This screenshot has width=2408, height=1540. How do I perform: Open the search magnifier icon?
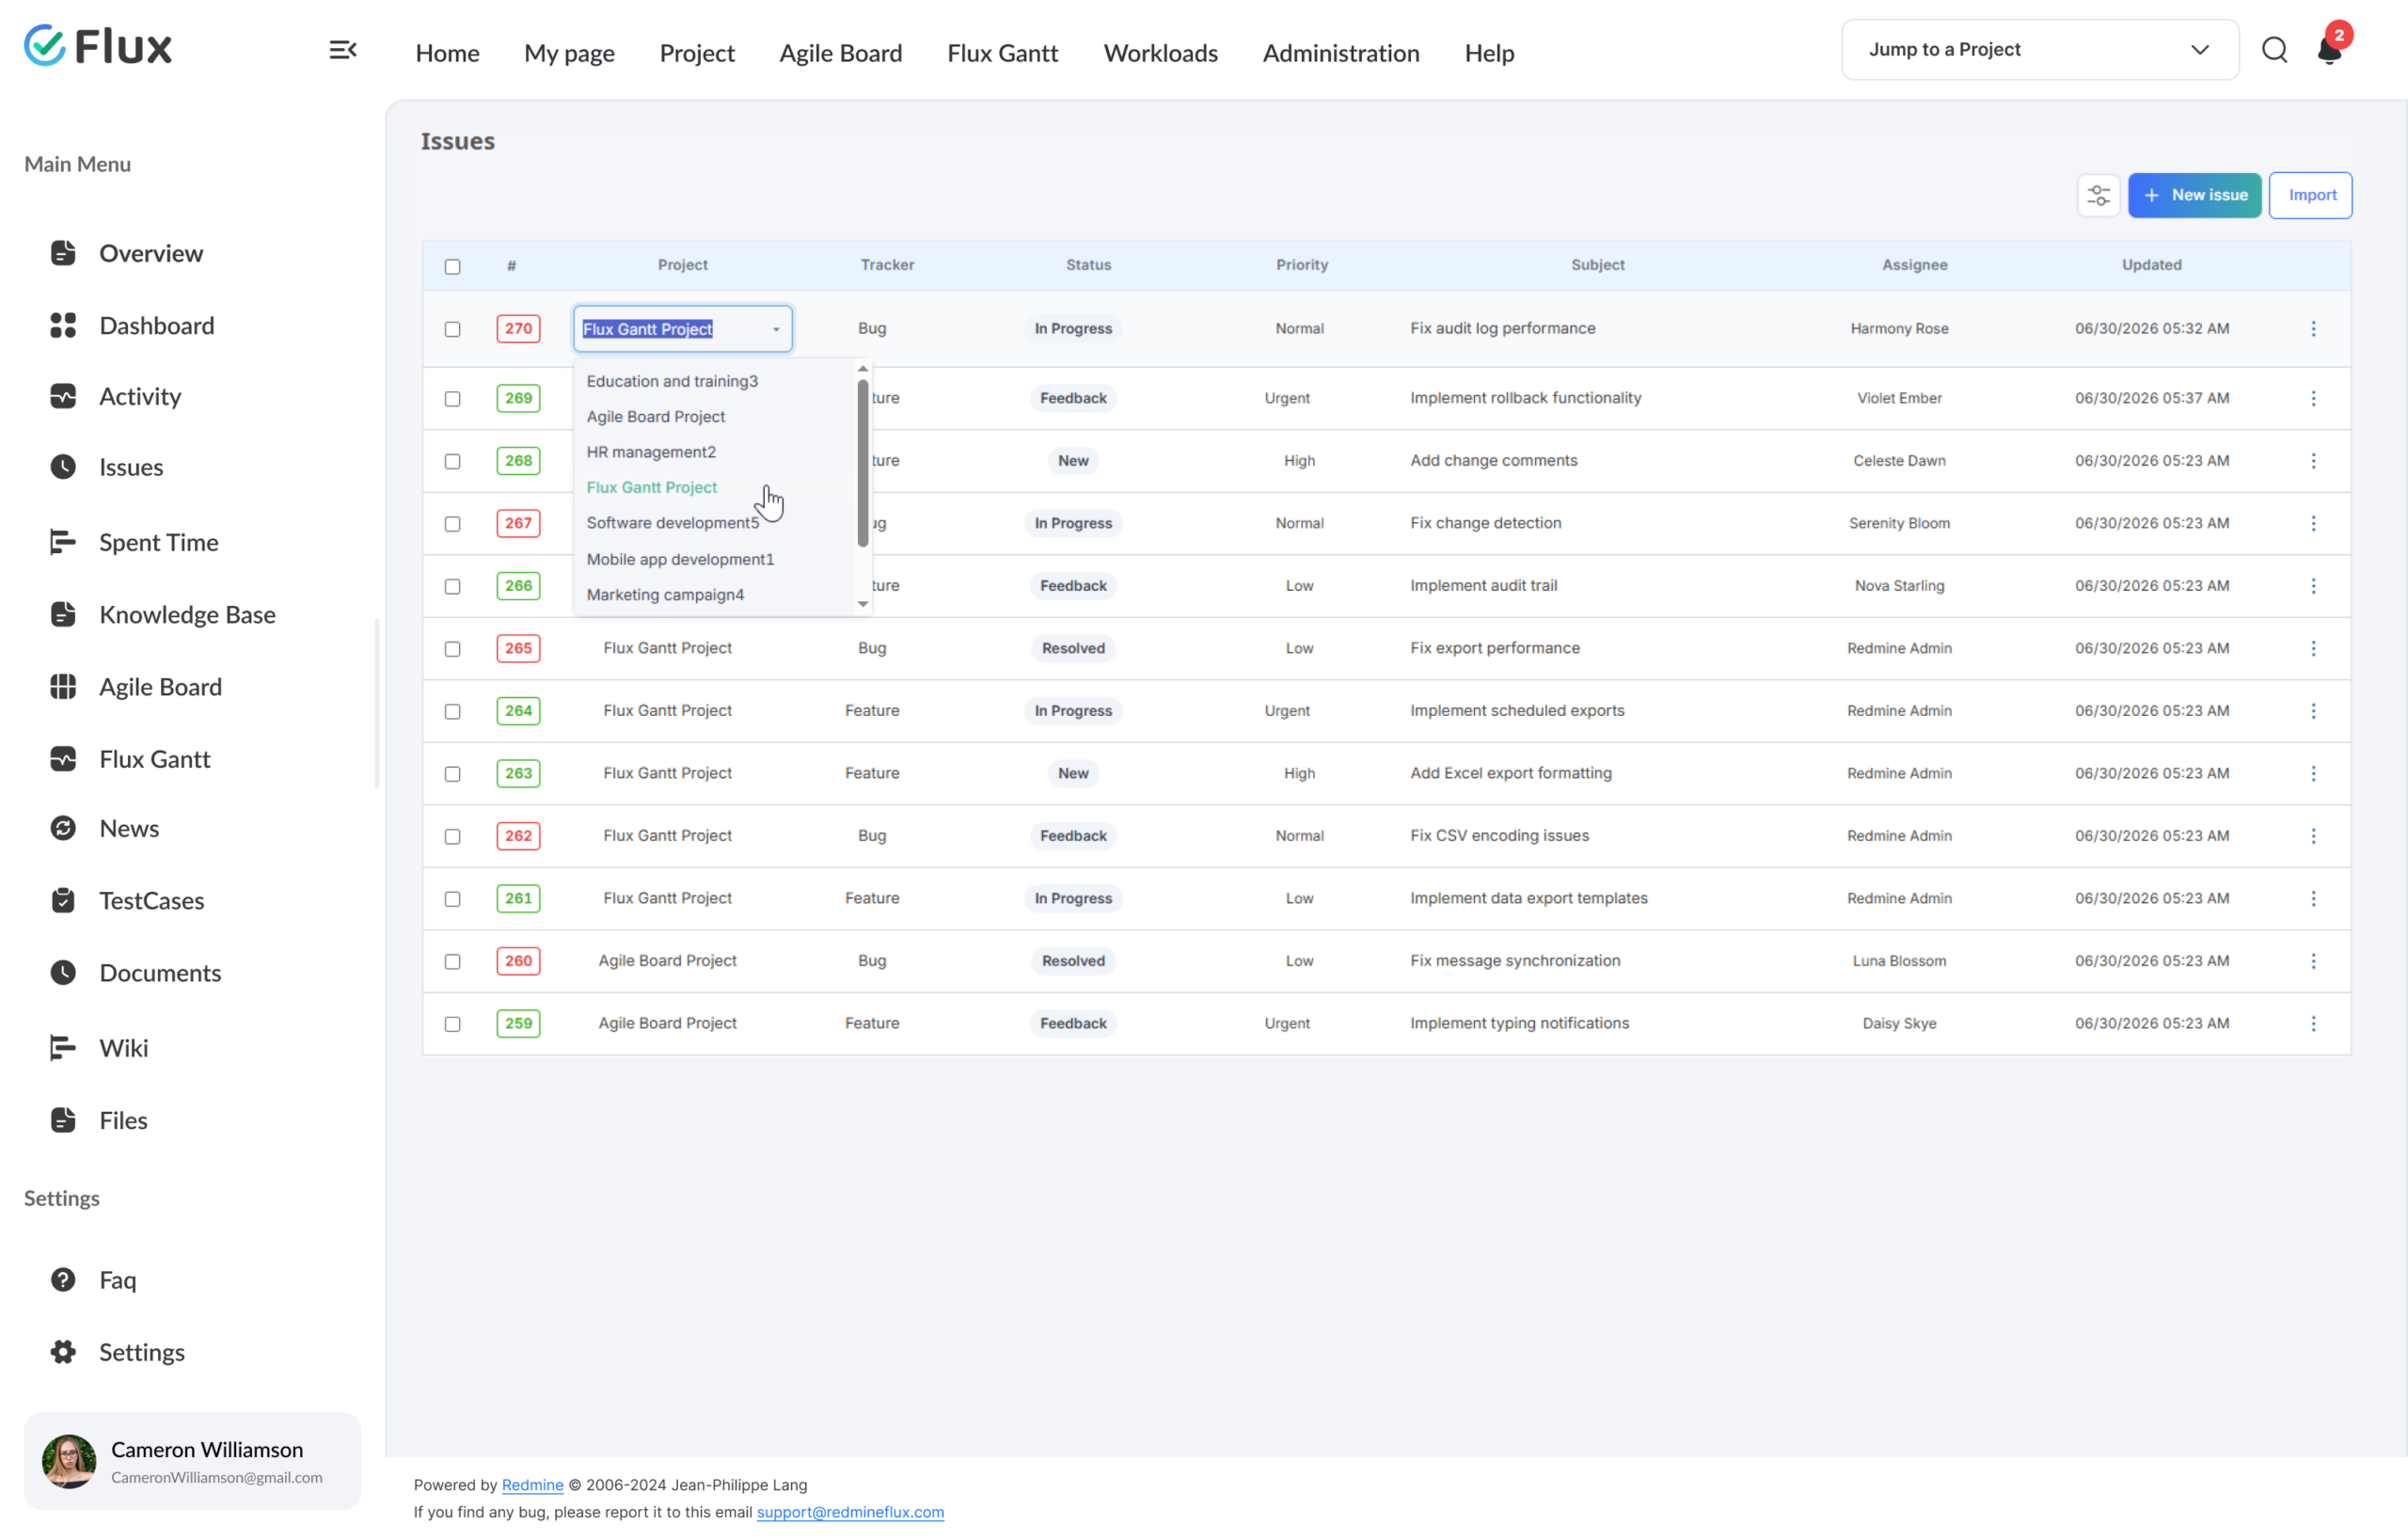point(2274,50)
